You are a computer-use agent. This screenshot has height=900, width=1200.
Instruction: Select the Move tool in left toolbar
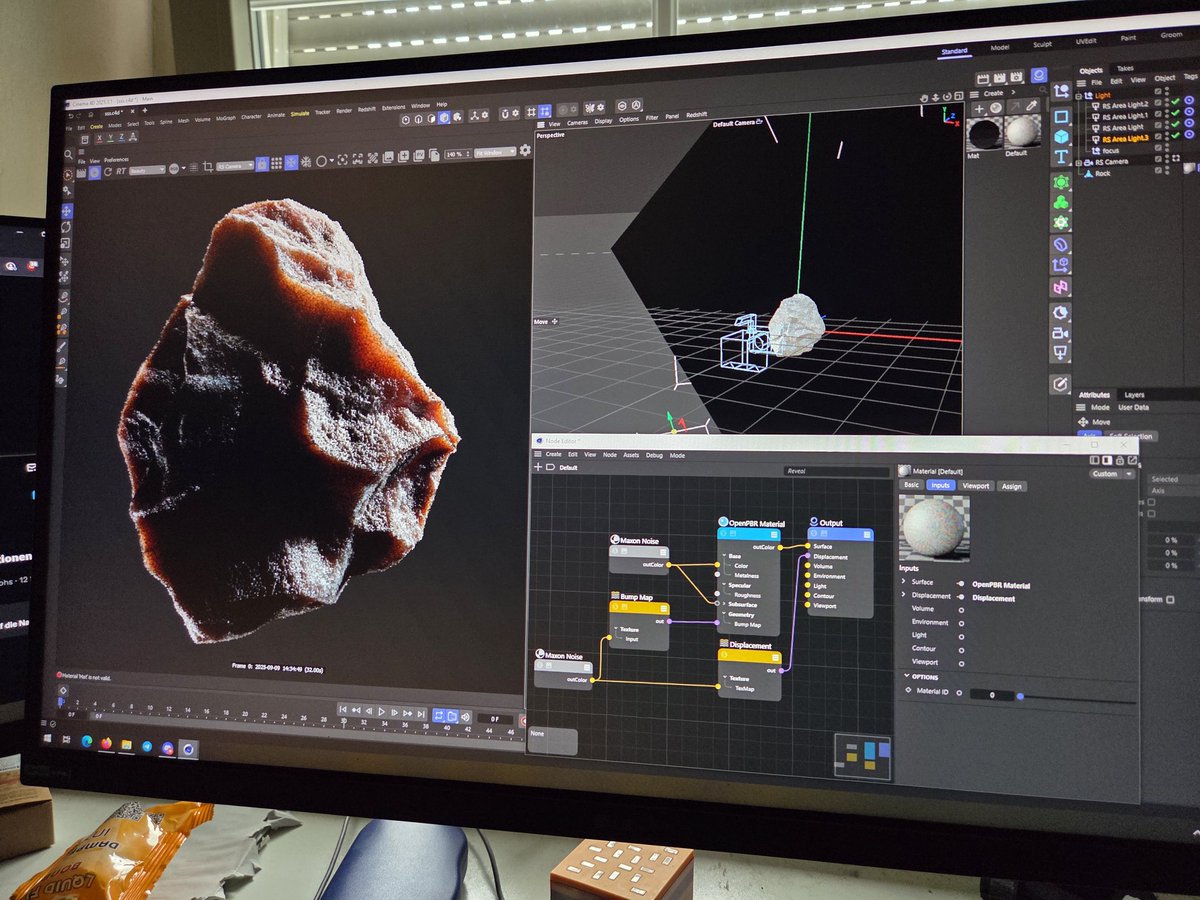tap(66, 211)
